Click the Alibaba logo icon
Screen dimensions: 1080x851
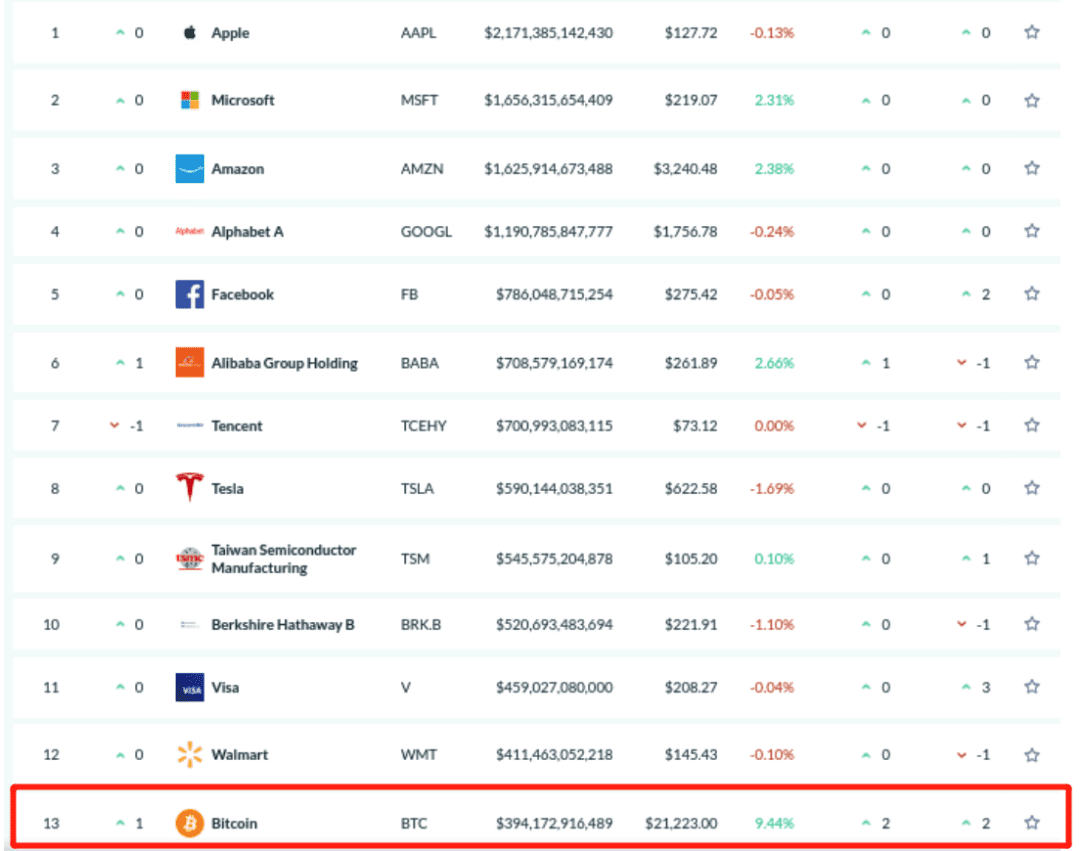click(x=189, y=363)
